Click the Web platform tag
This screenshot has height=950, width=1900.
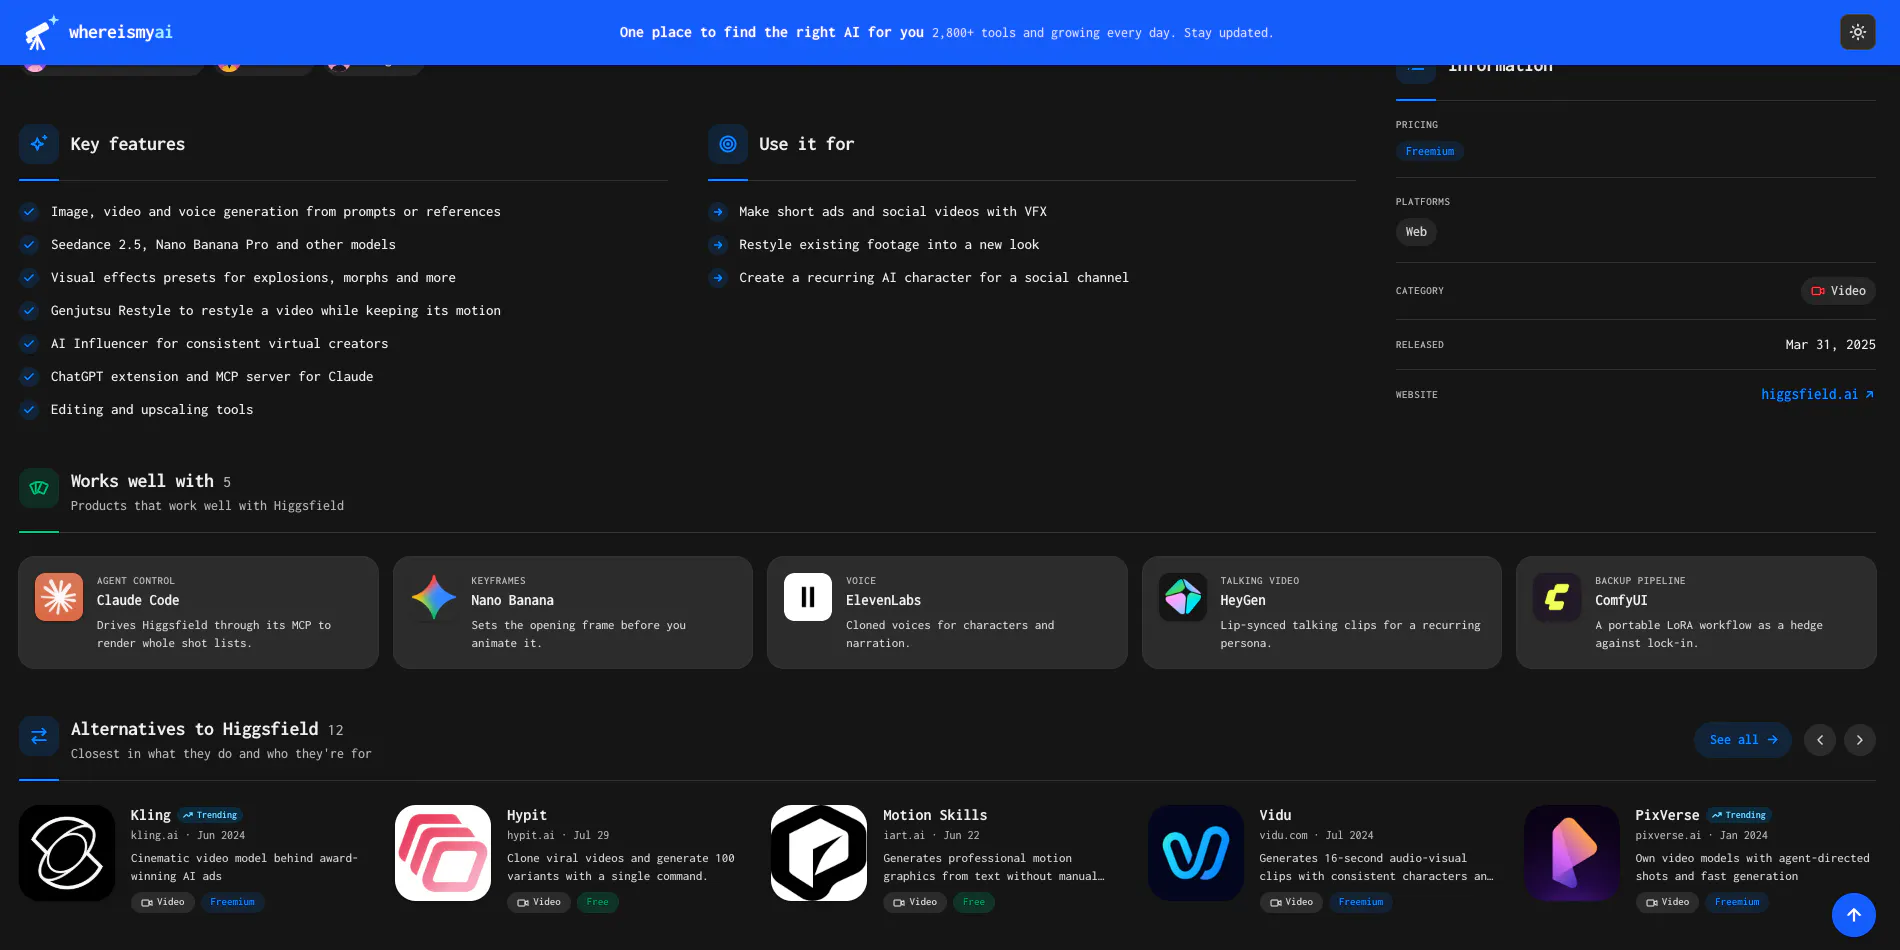[x=1416, y=232]
